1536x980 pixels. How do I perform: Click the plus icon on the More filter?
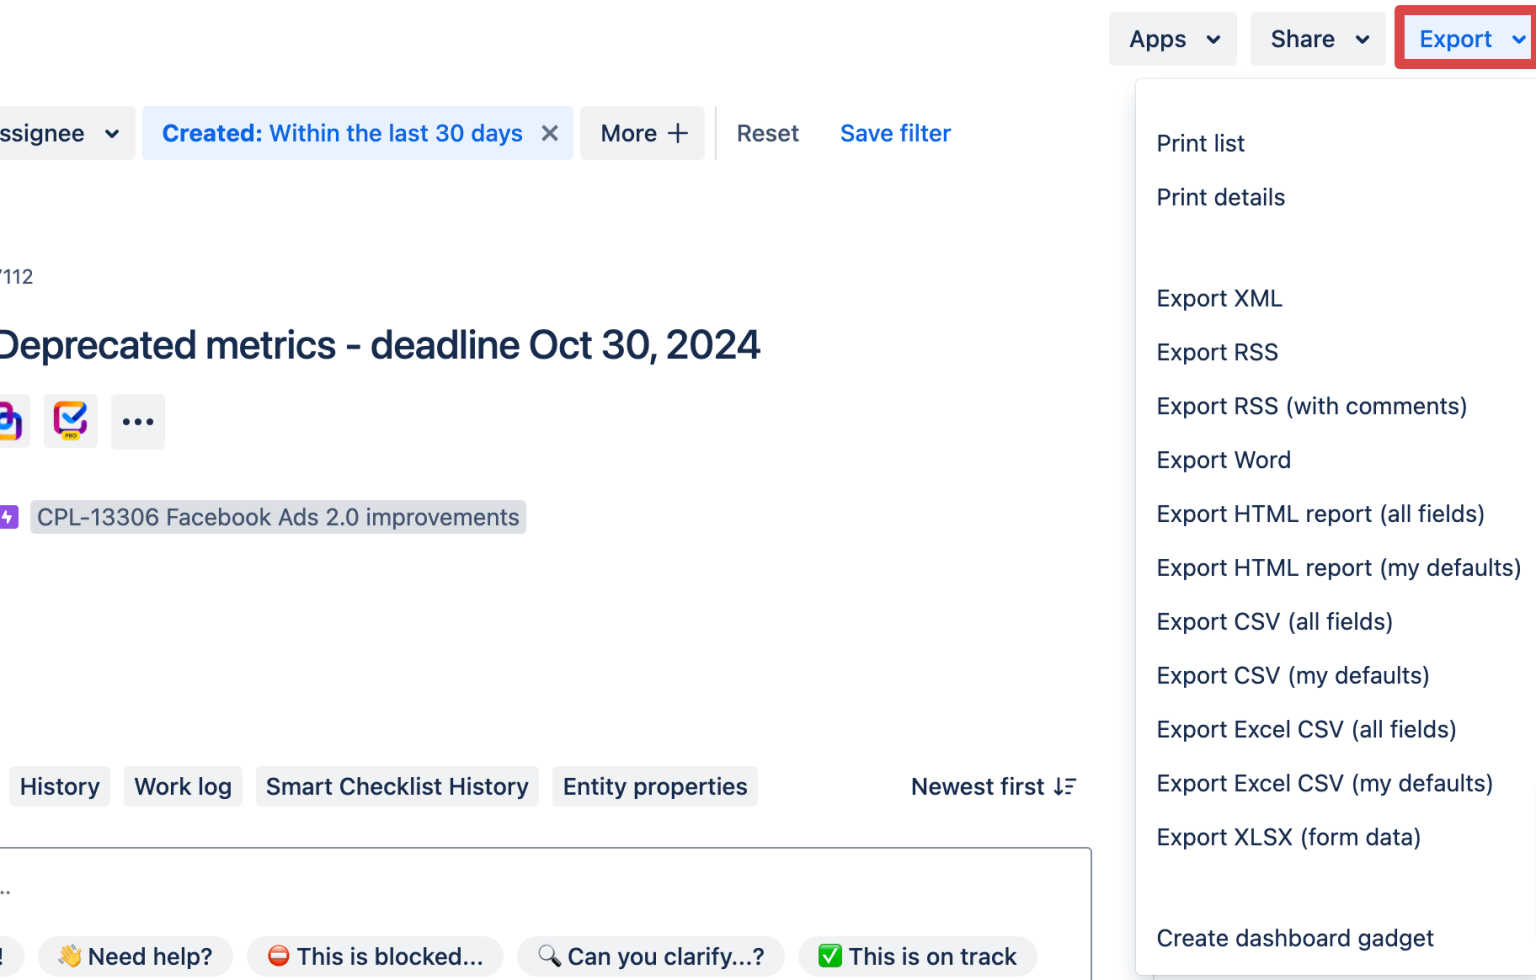678,132
